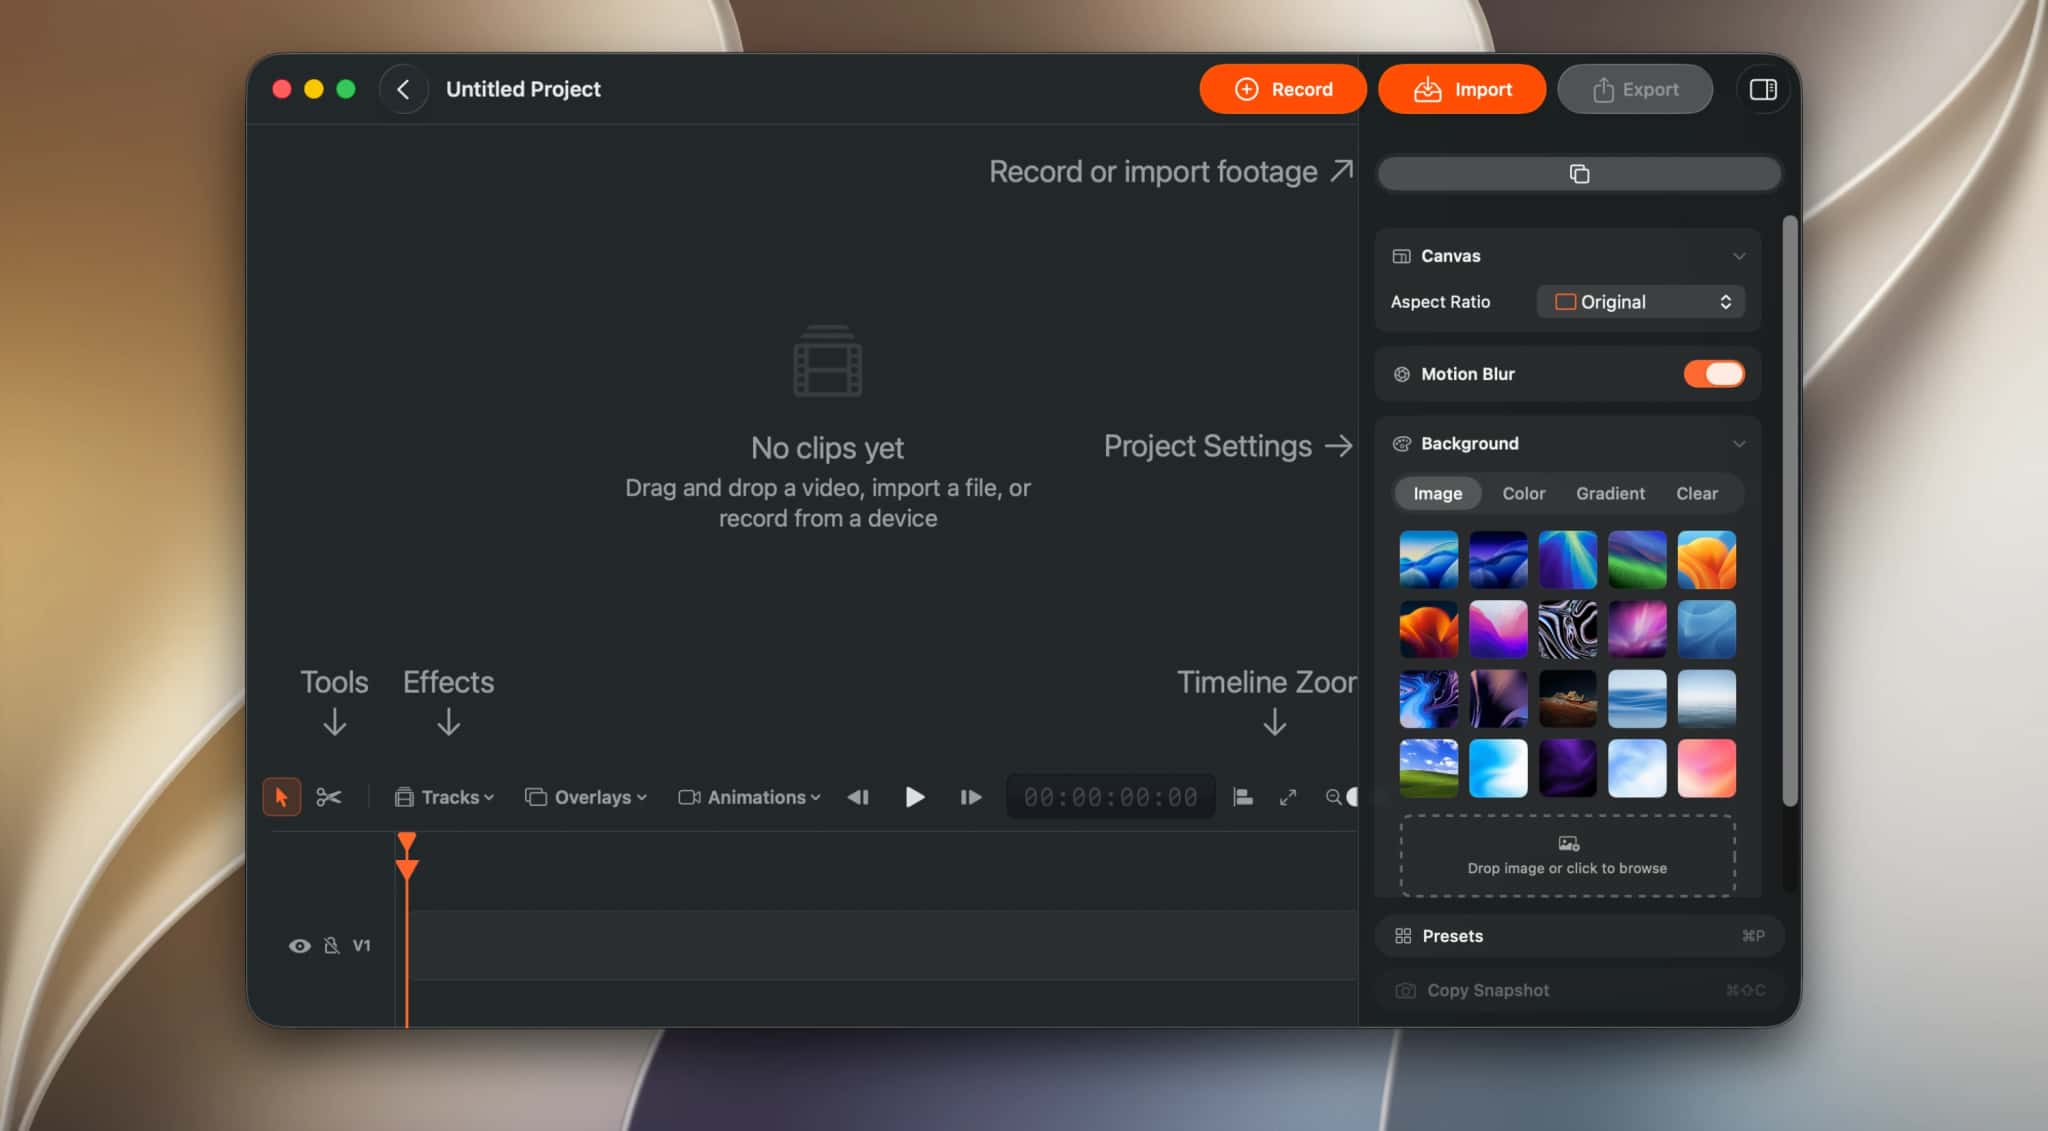Zoom out the timeline with the magnifier icon
Screen dimensions: 2048x1131
(1333, 797)
